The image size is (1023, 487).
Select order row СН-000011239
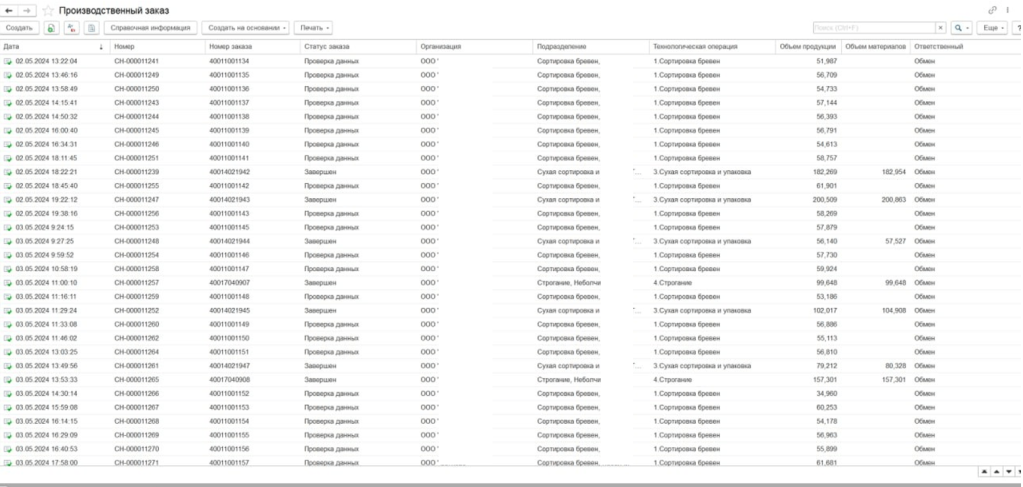point(512,172)
